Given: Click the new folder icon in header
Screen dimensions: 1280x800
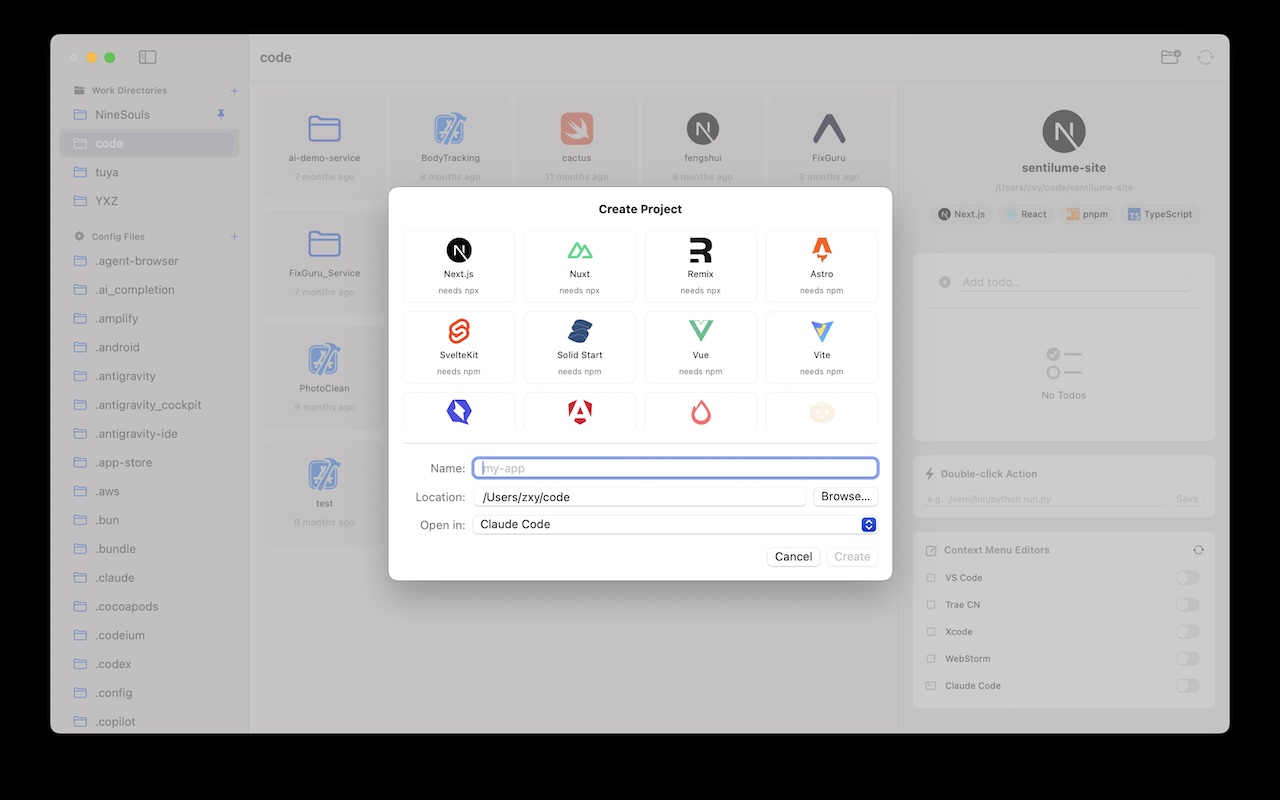Looking at the screenshot, I should [1170, 58].
